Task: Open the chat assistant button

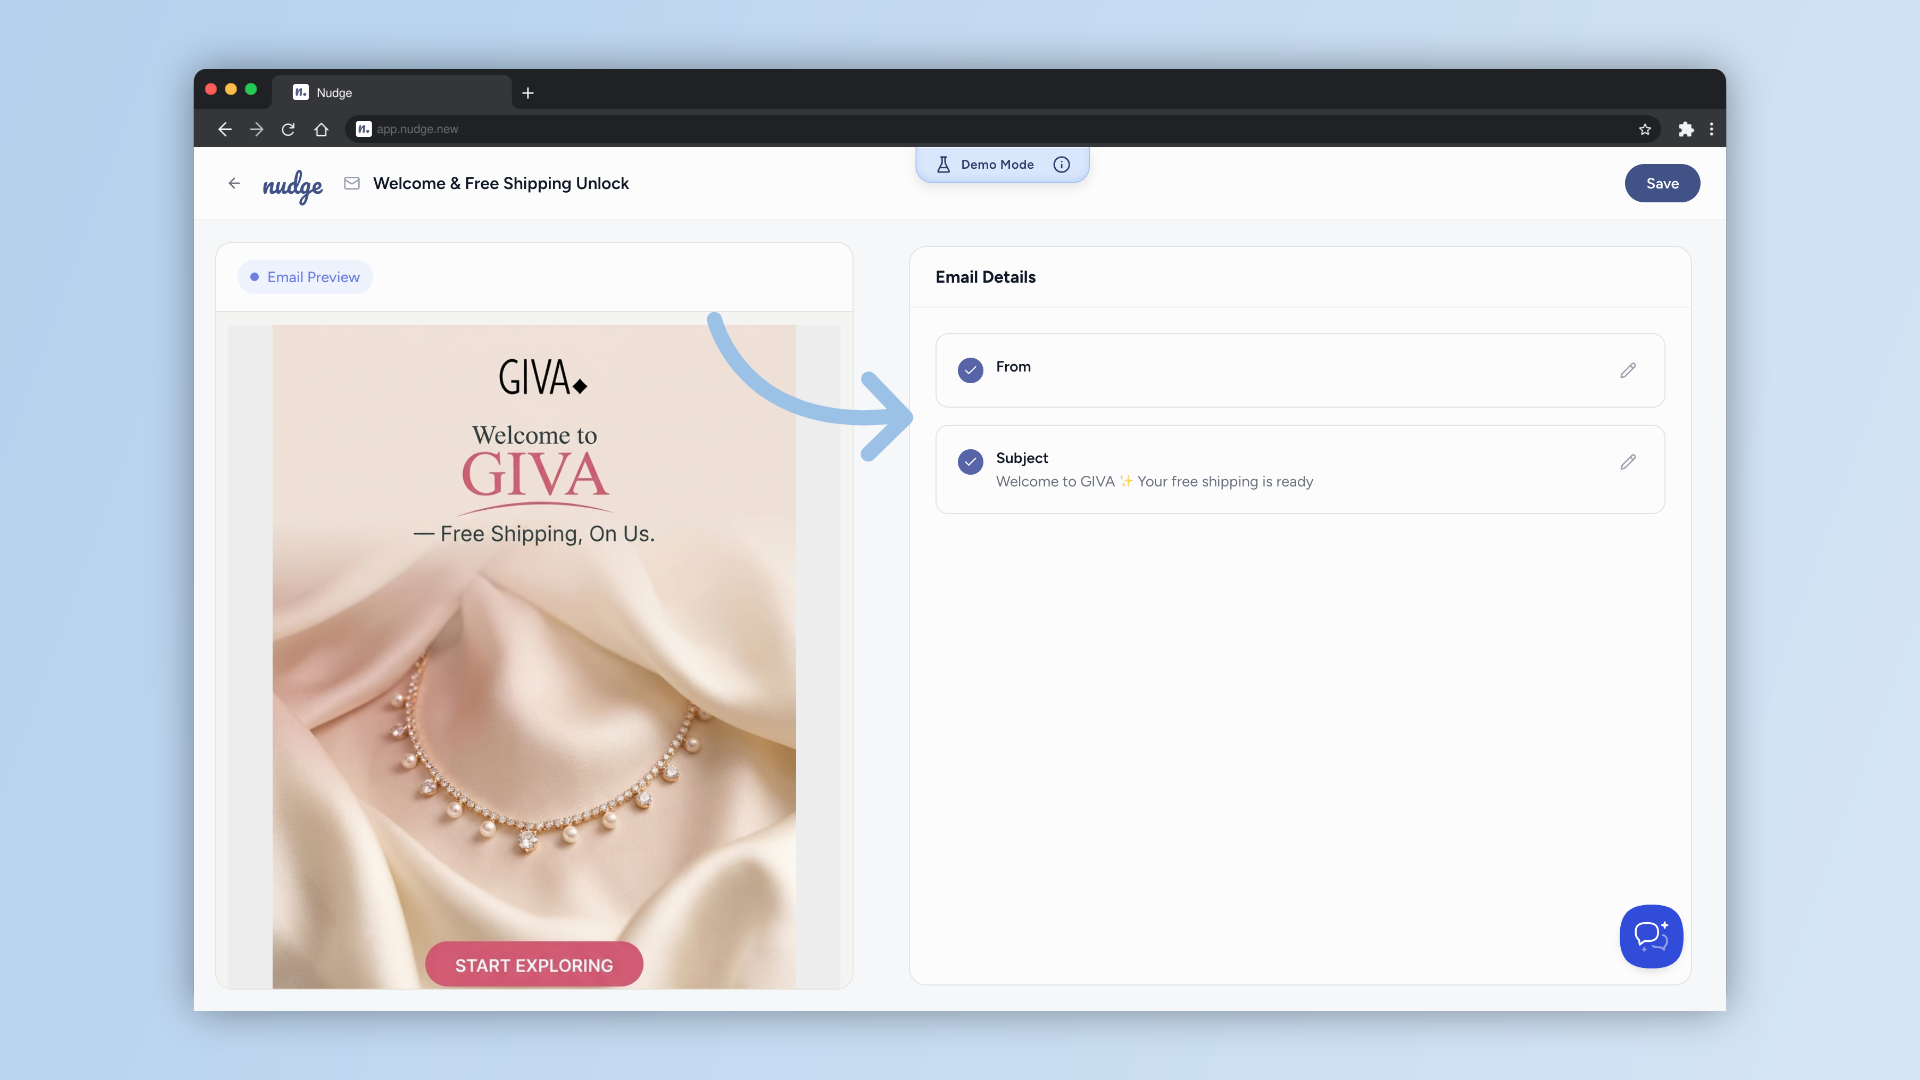Action: (x=1651, y=936)
